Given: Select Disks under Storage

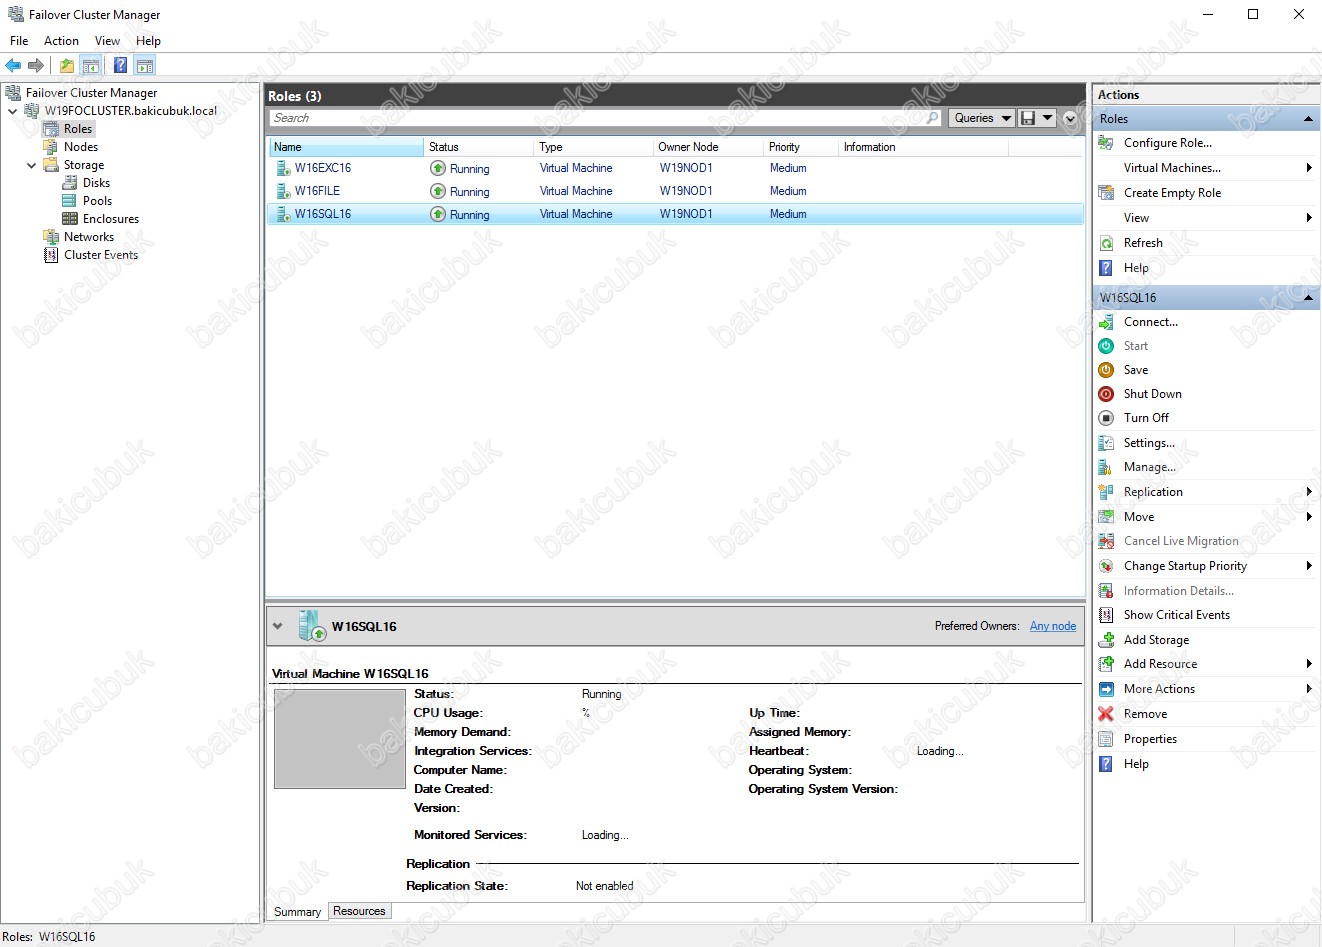Looking at the screenshot, I should [x=96, y=183].
